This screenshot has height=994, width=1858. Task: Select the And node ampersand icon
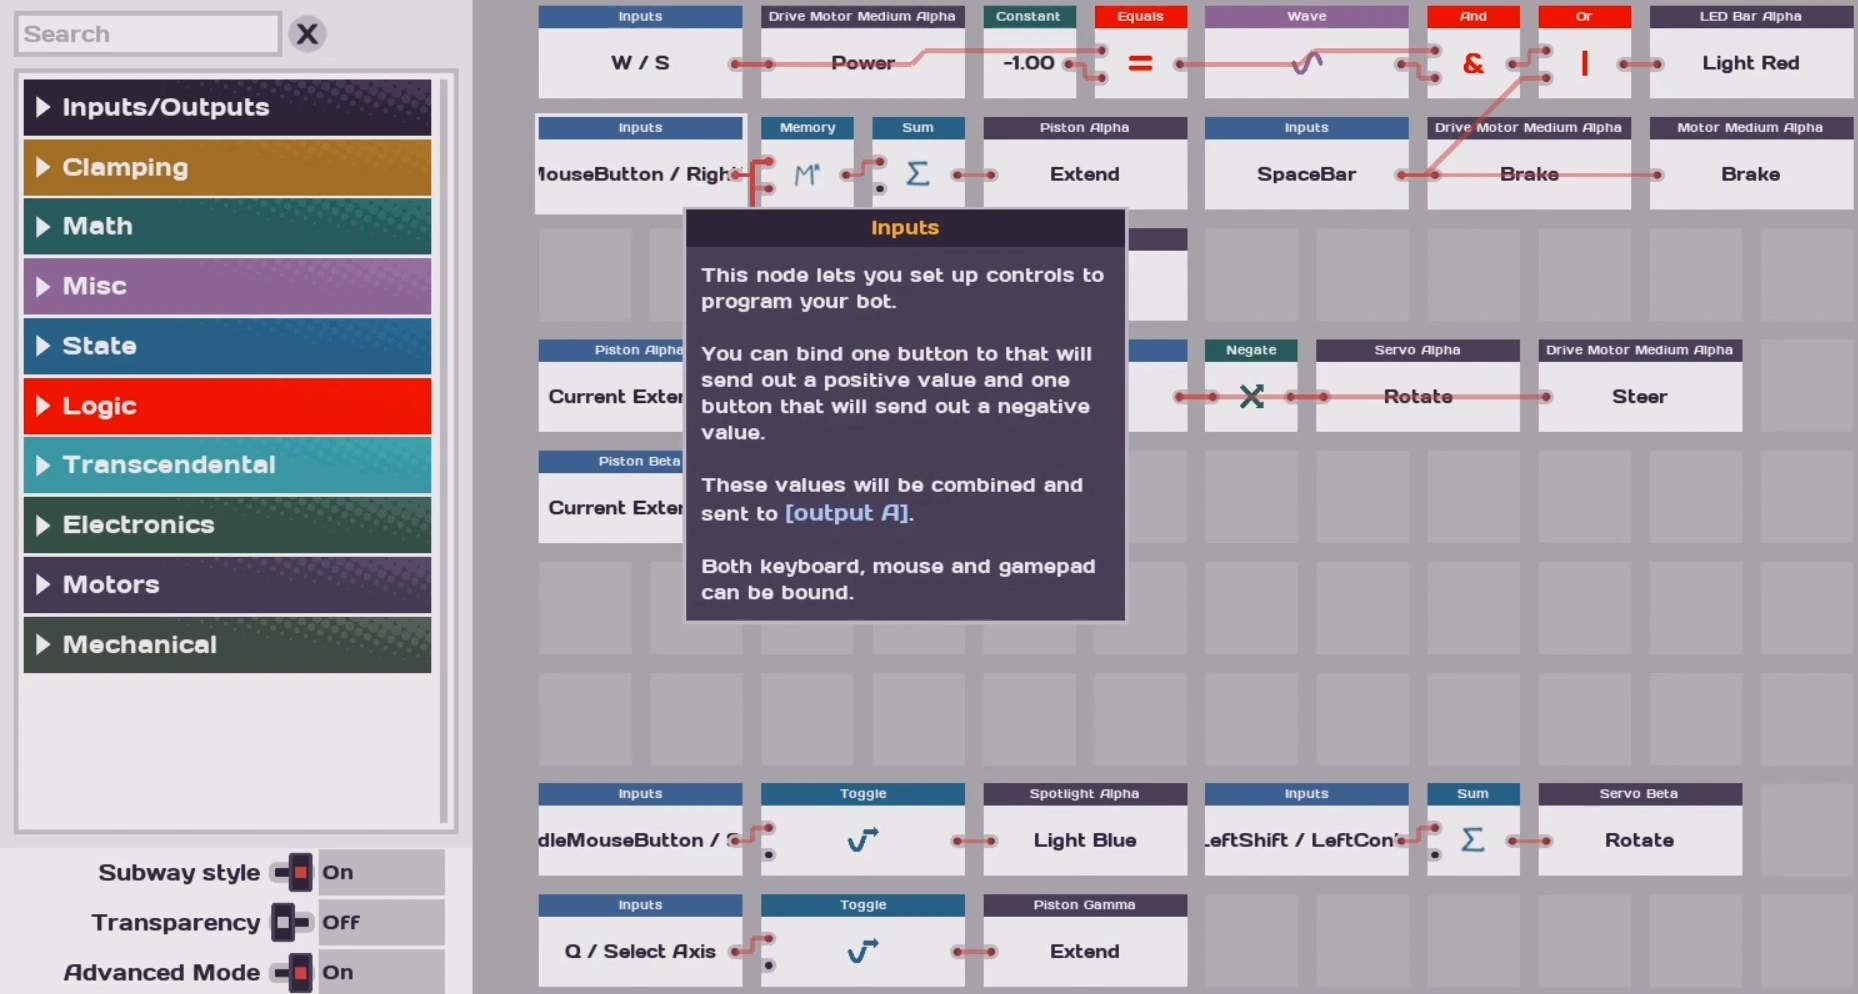click(x=1473, y=64)
